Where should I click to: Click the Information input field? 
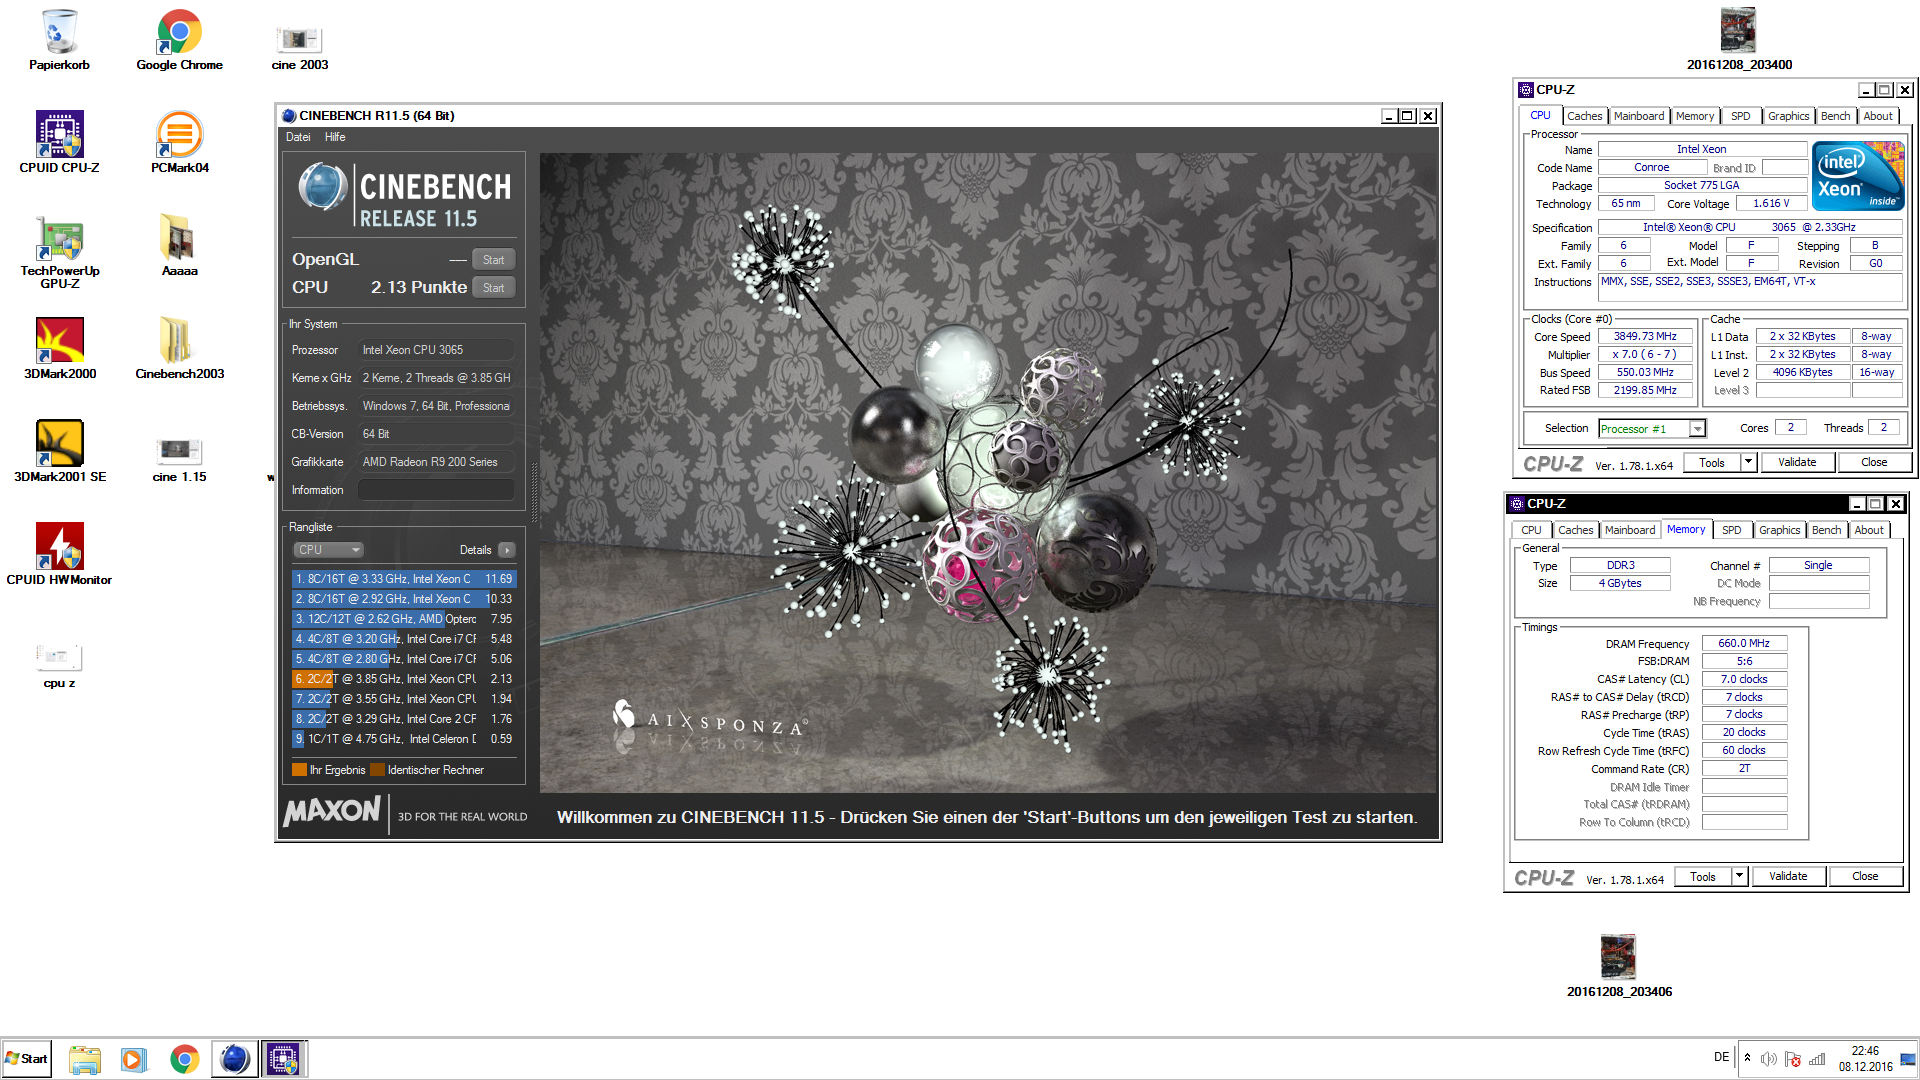[x=436, y=490]
